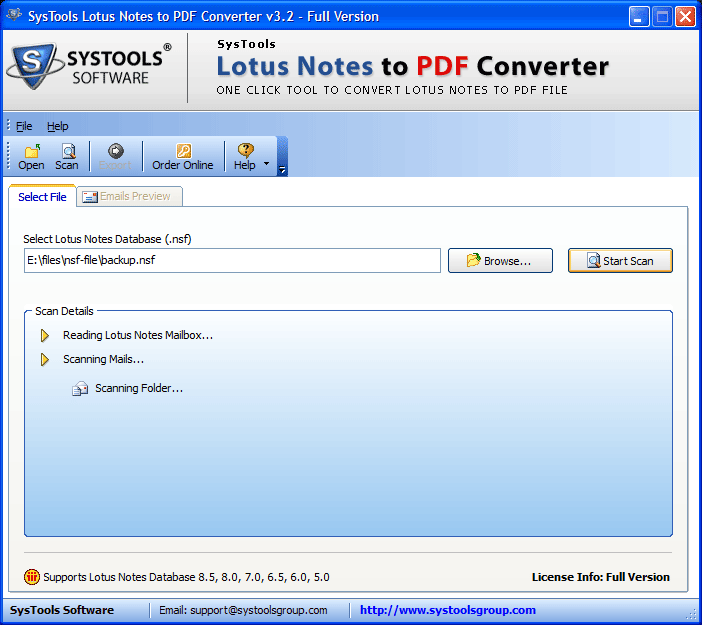Click the Open folder toolbar icon

31,151
